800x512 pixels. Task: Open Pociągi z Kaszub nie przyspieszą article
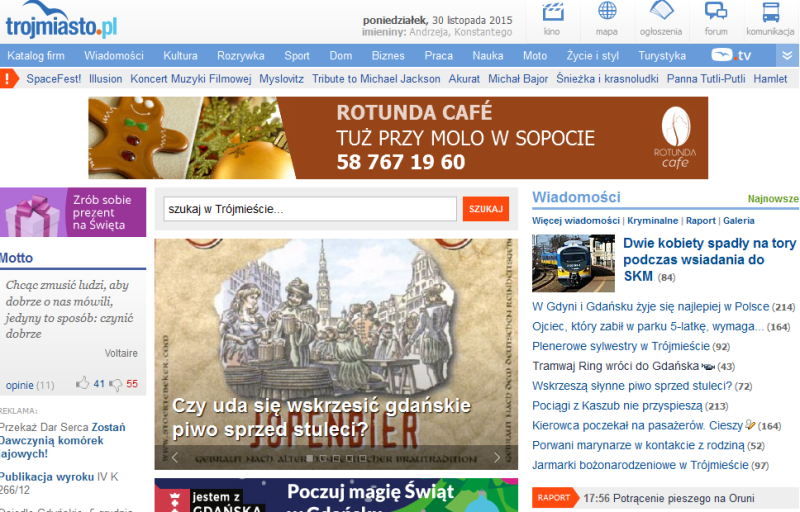(617, 406)
